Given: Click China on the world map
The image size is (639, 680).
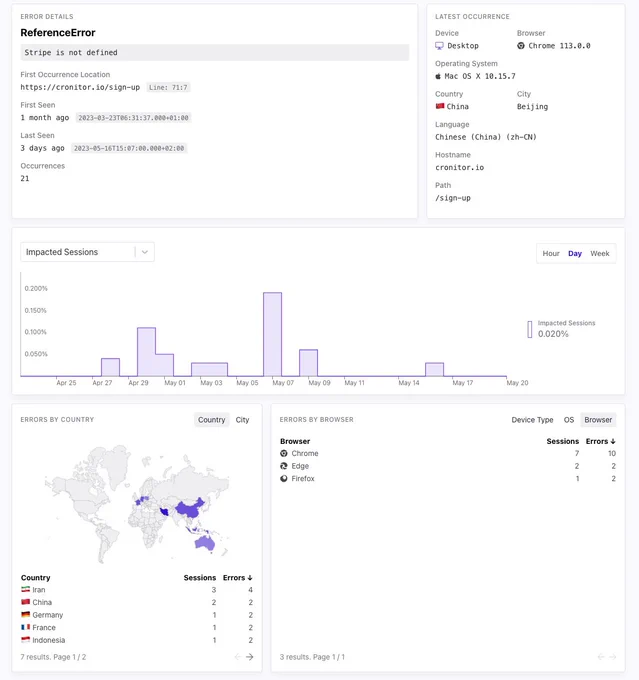Looking at the screenshot, I should [x=190, y=509].
